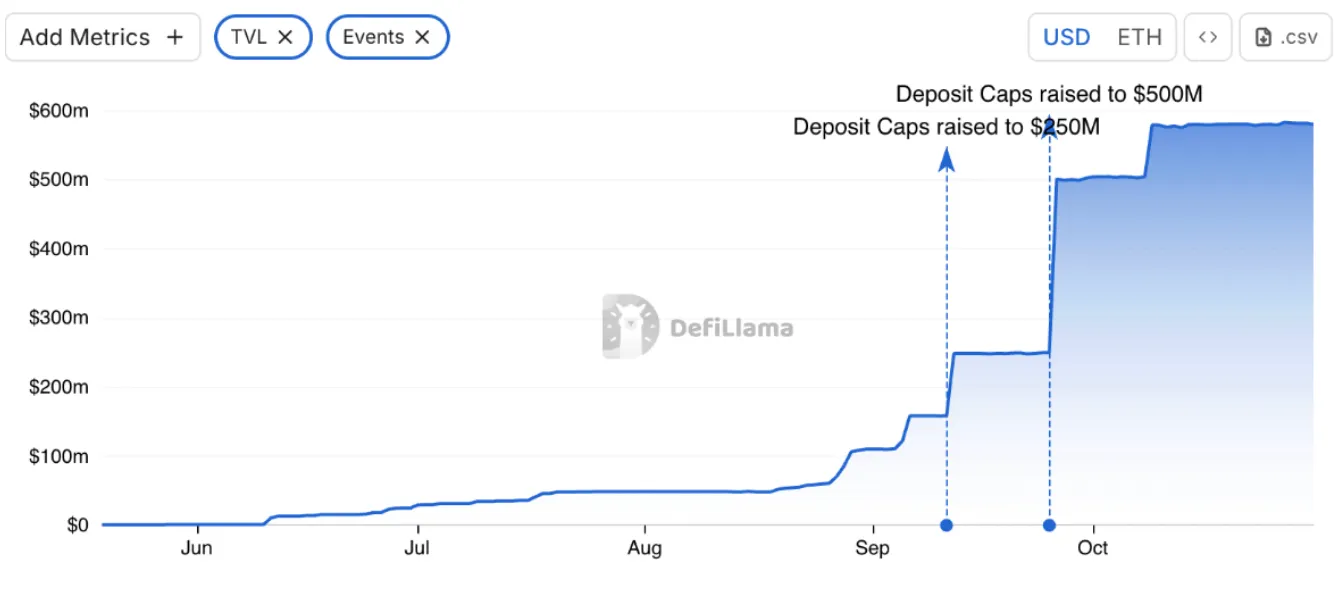Click the late-September event marker dot

pyautogui.click(x=1049, y=524)
